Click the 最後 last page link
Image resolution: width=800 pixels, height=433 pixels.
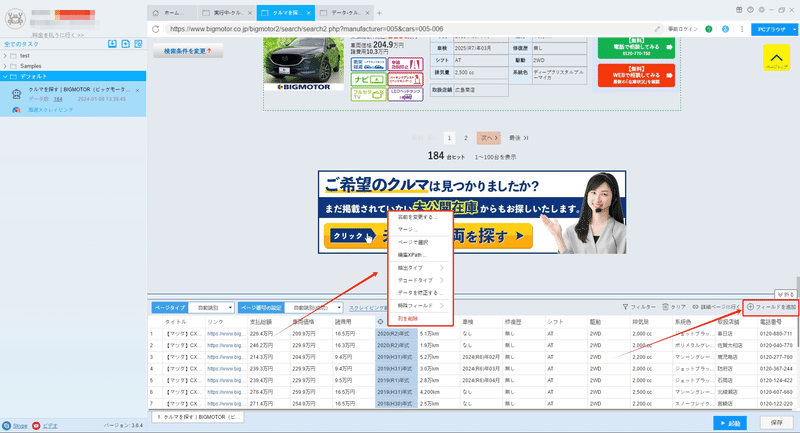pos(519,138)
